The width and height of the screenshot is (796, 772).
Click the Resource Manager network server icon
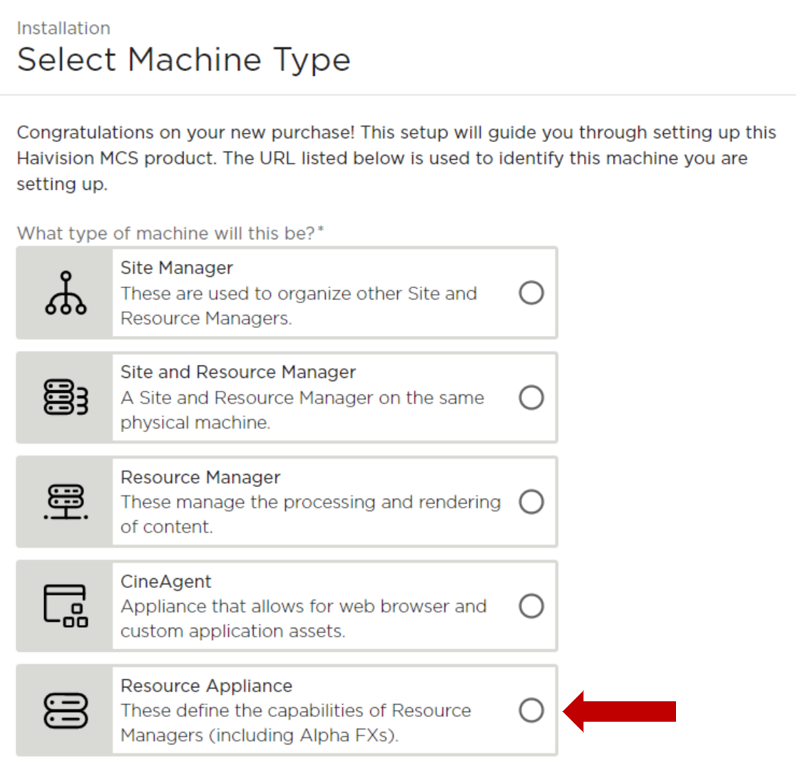pyautogui.click(x=66, y=502)
